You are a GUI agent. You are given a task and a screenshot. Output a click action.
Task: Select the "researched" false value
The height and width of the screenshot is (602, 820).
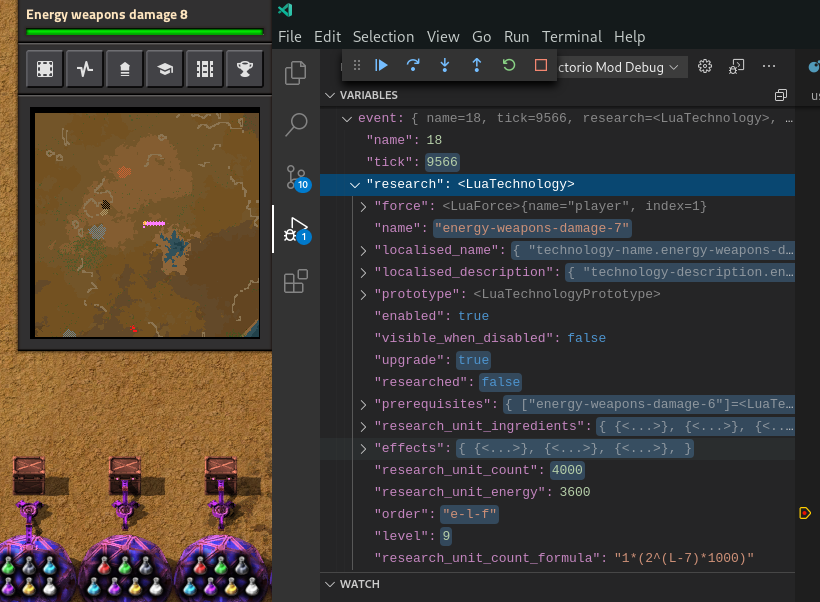tap(500, 382)
